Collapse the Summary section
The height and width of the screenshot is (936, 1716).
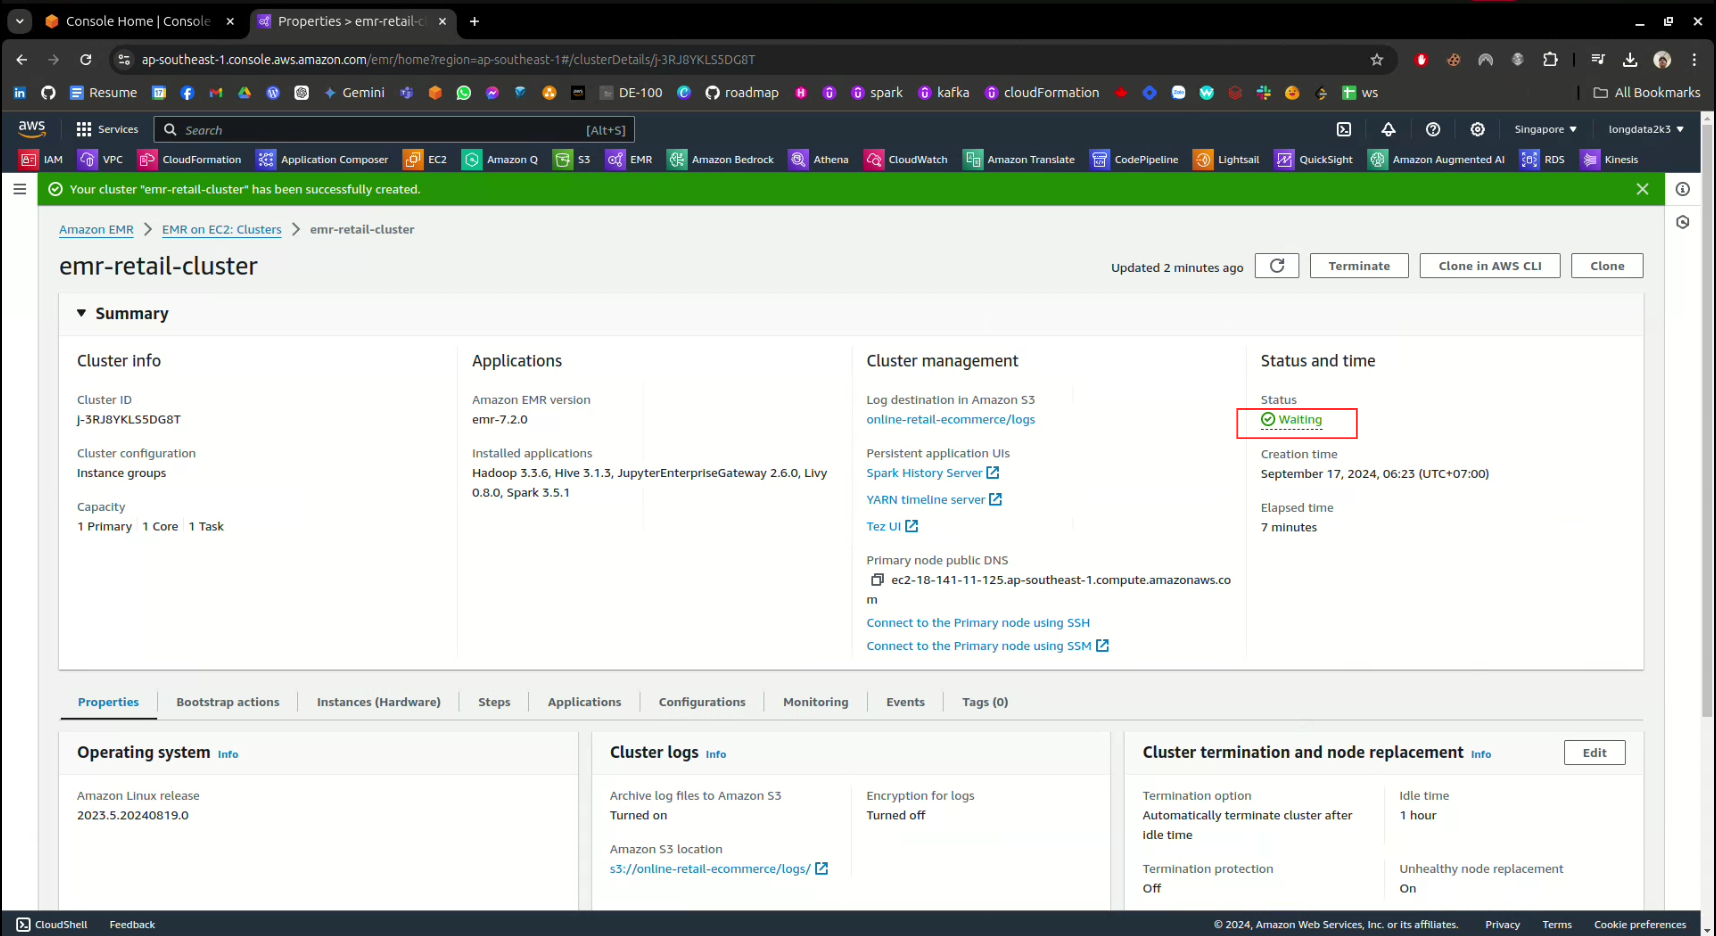coord(82,314)
